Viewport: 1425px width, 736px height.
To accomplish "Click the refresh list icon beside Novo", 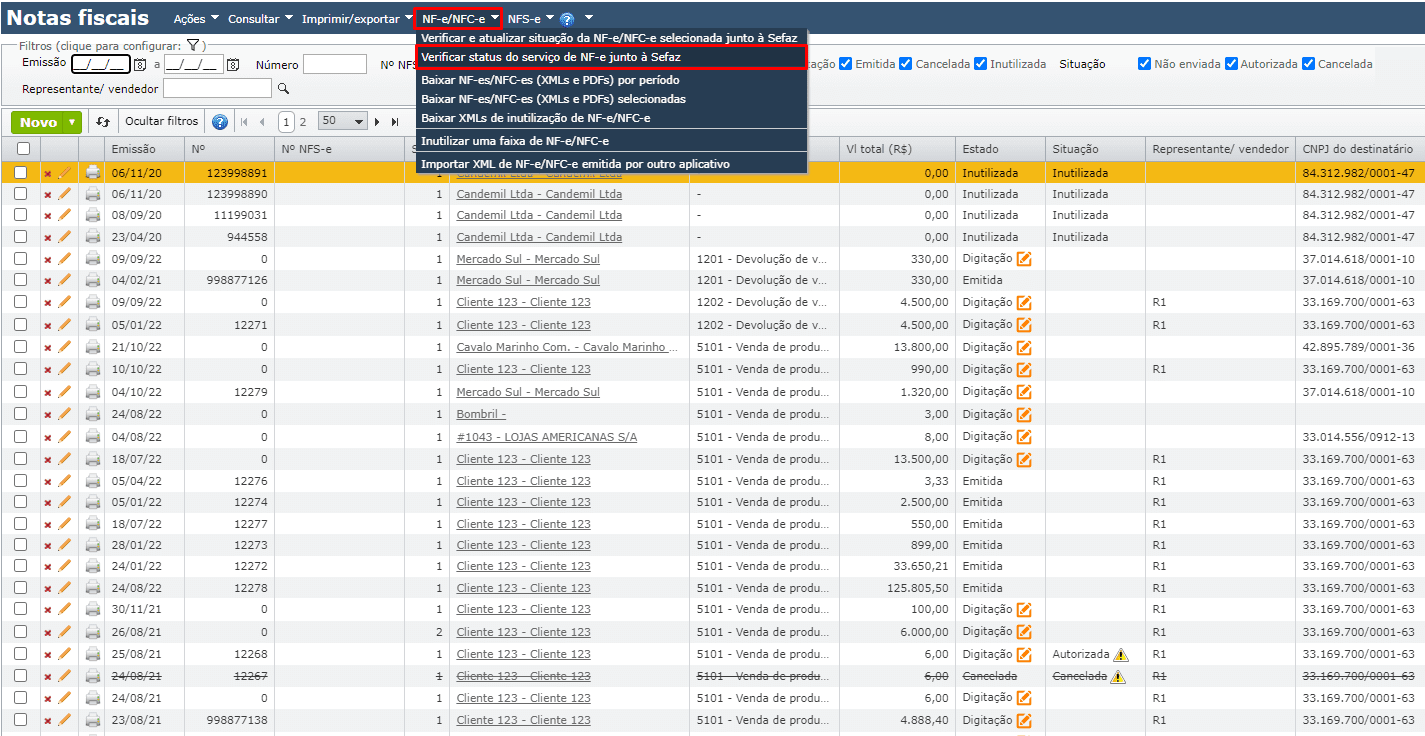I will (x=103, y=122).
